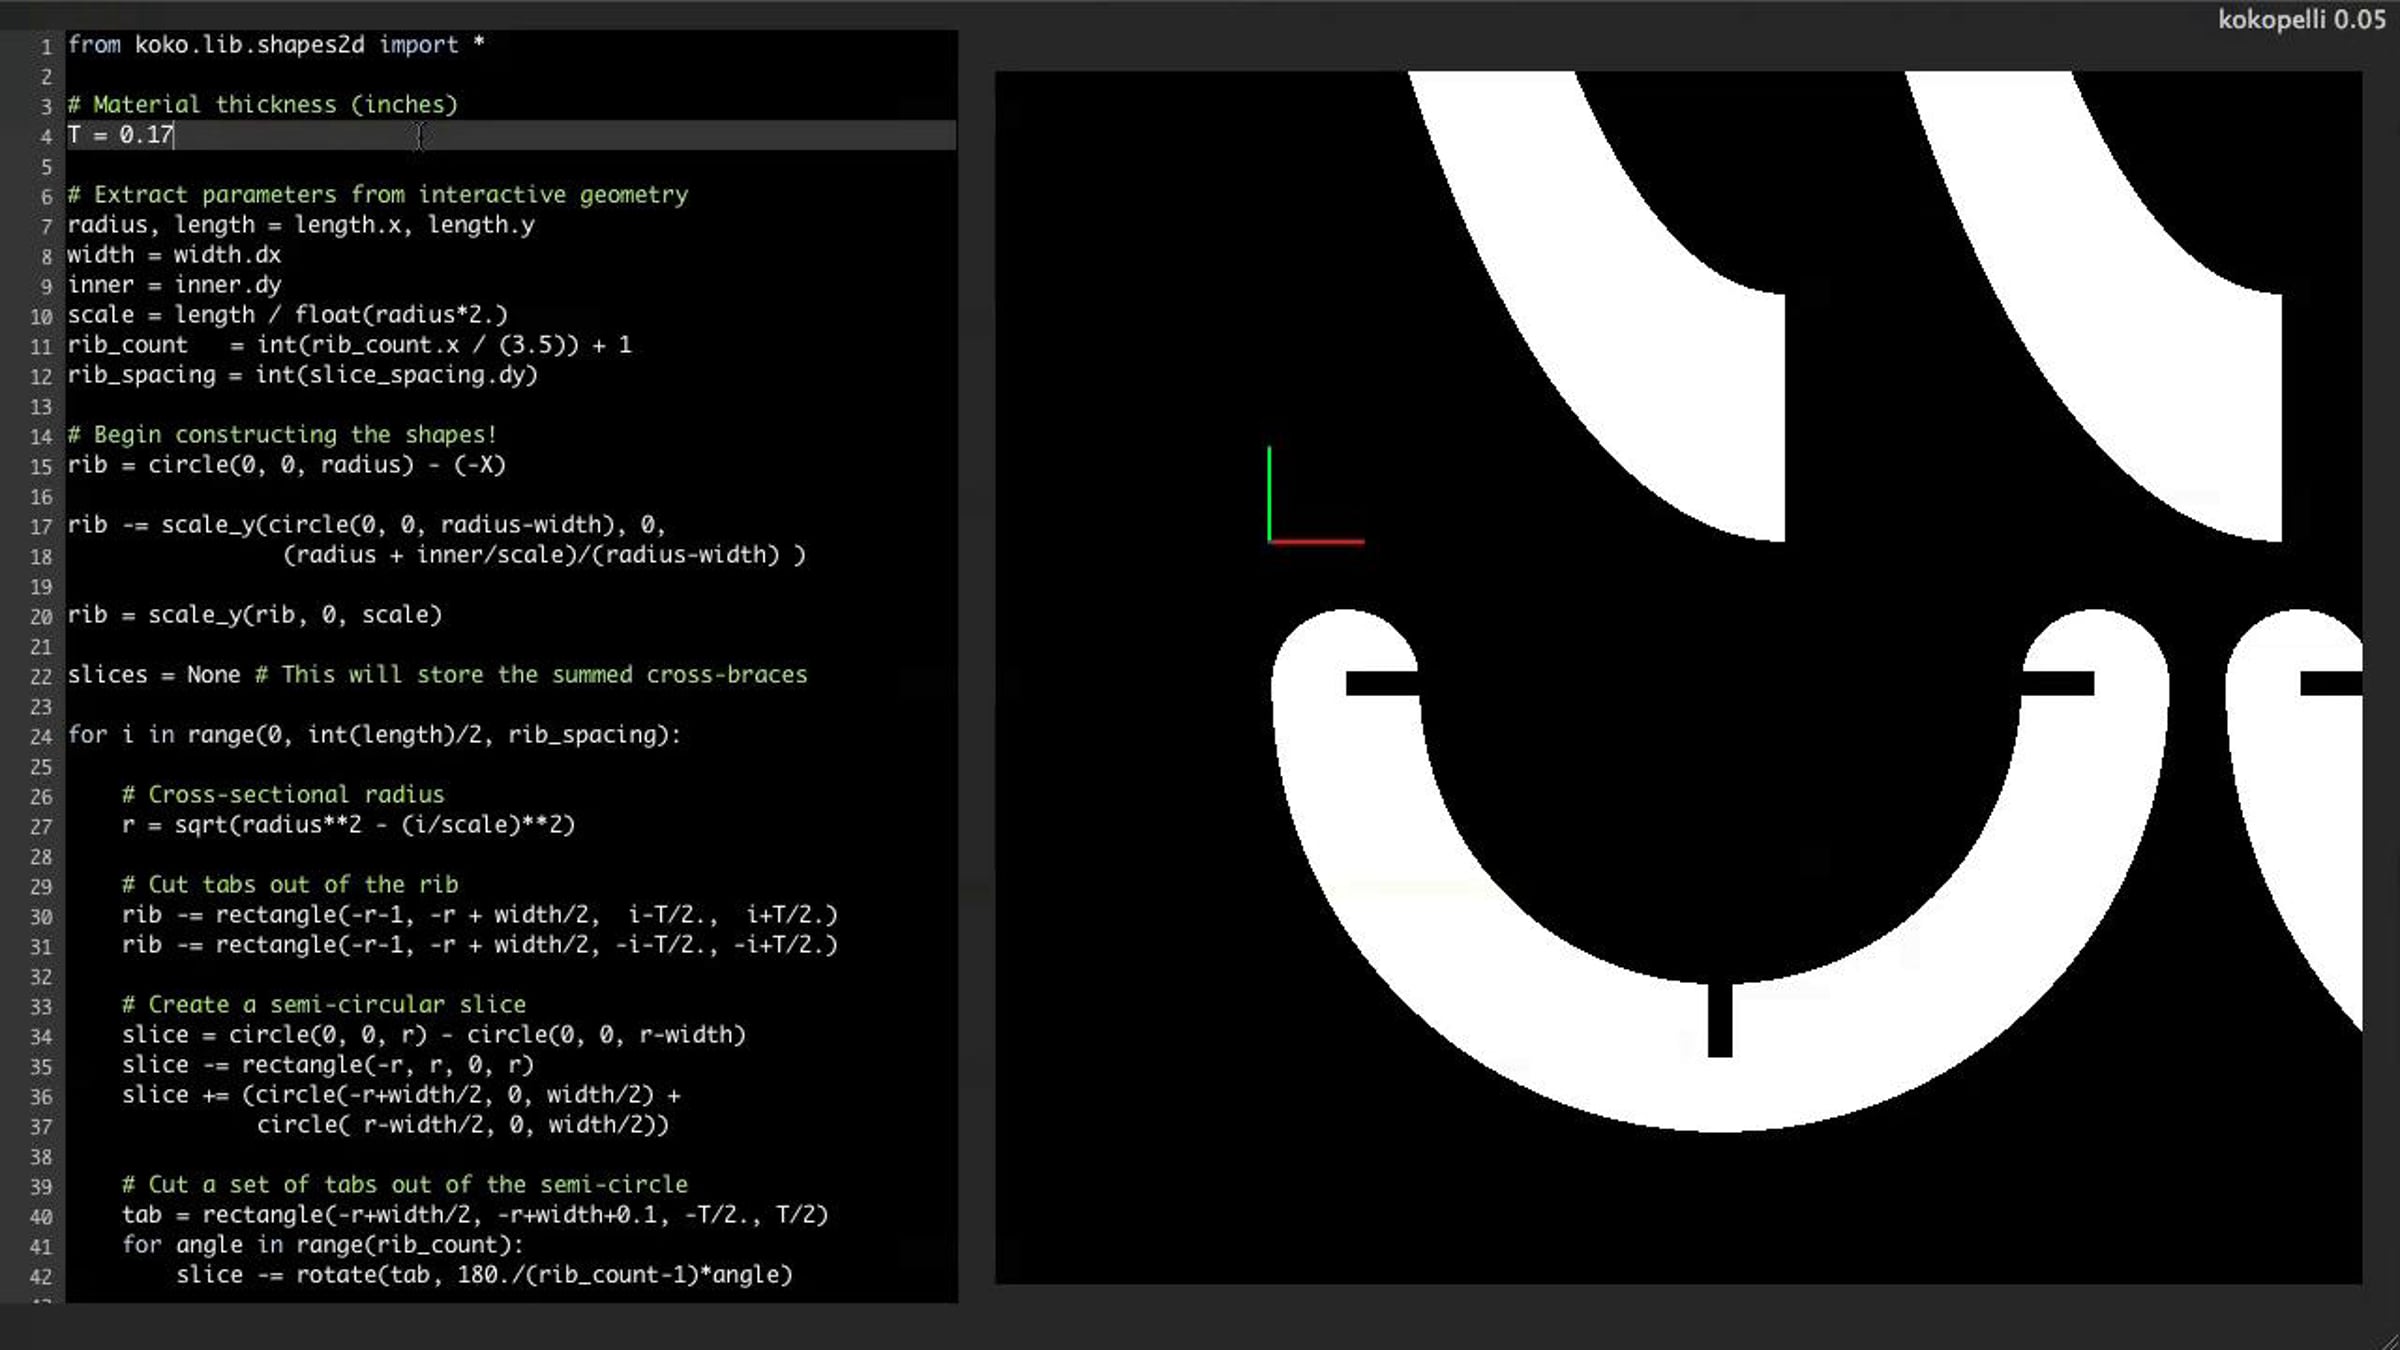The width and height of the screenshot is (2400, 1350).
Task: Click the import statement on line 1
Action: click(276, 45)
